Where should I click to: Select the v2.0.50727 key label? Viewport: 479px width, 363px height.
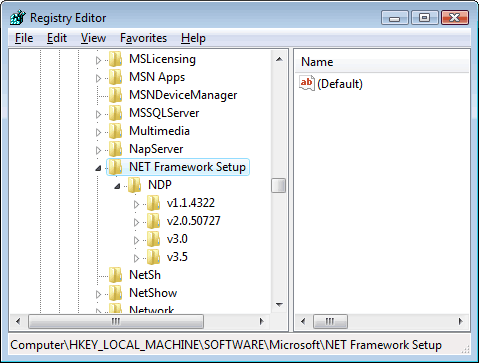[x=194, y=221]
